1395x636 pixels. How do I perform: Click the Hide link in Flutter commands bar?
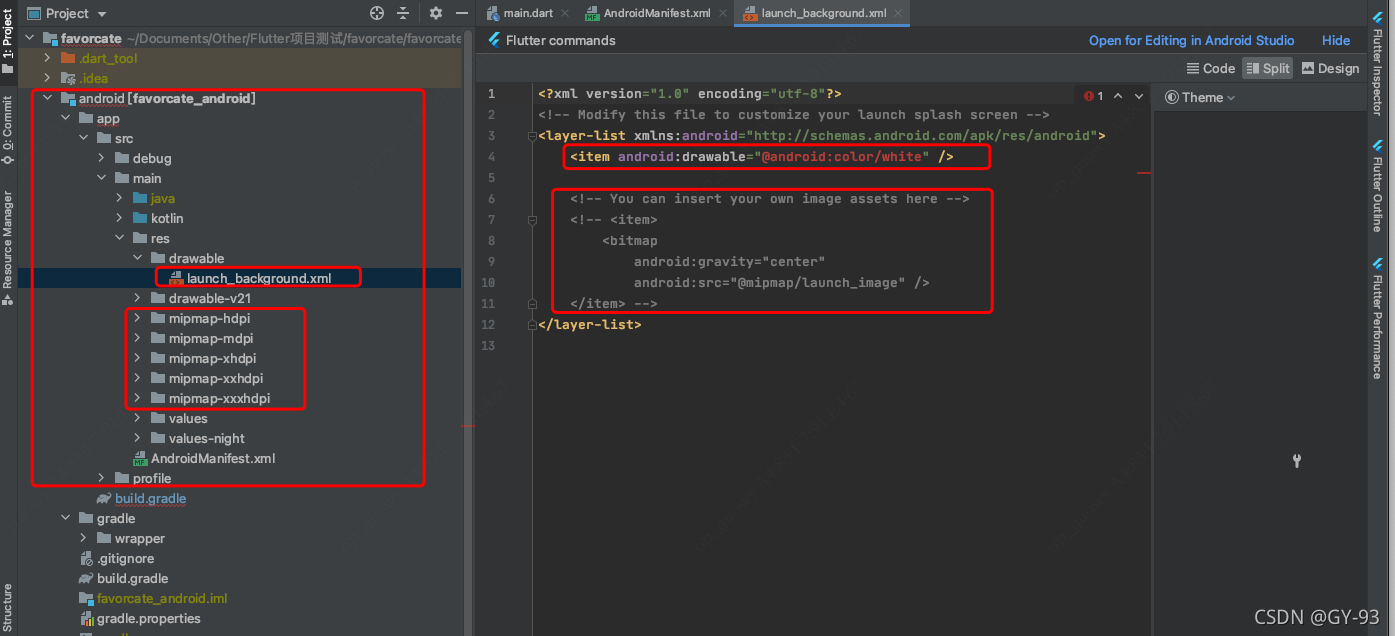pos(1336,40)
